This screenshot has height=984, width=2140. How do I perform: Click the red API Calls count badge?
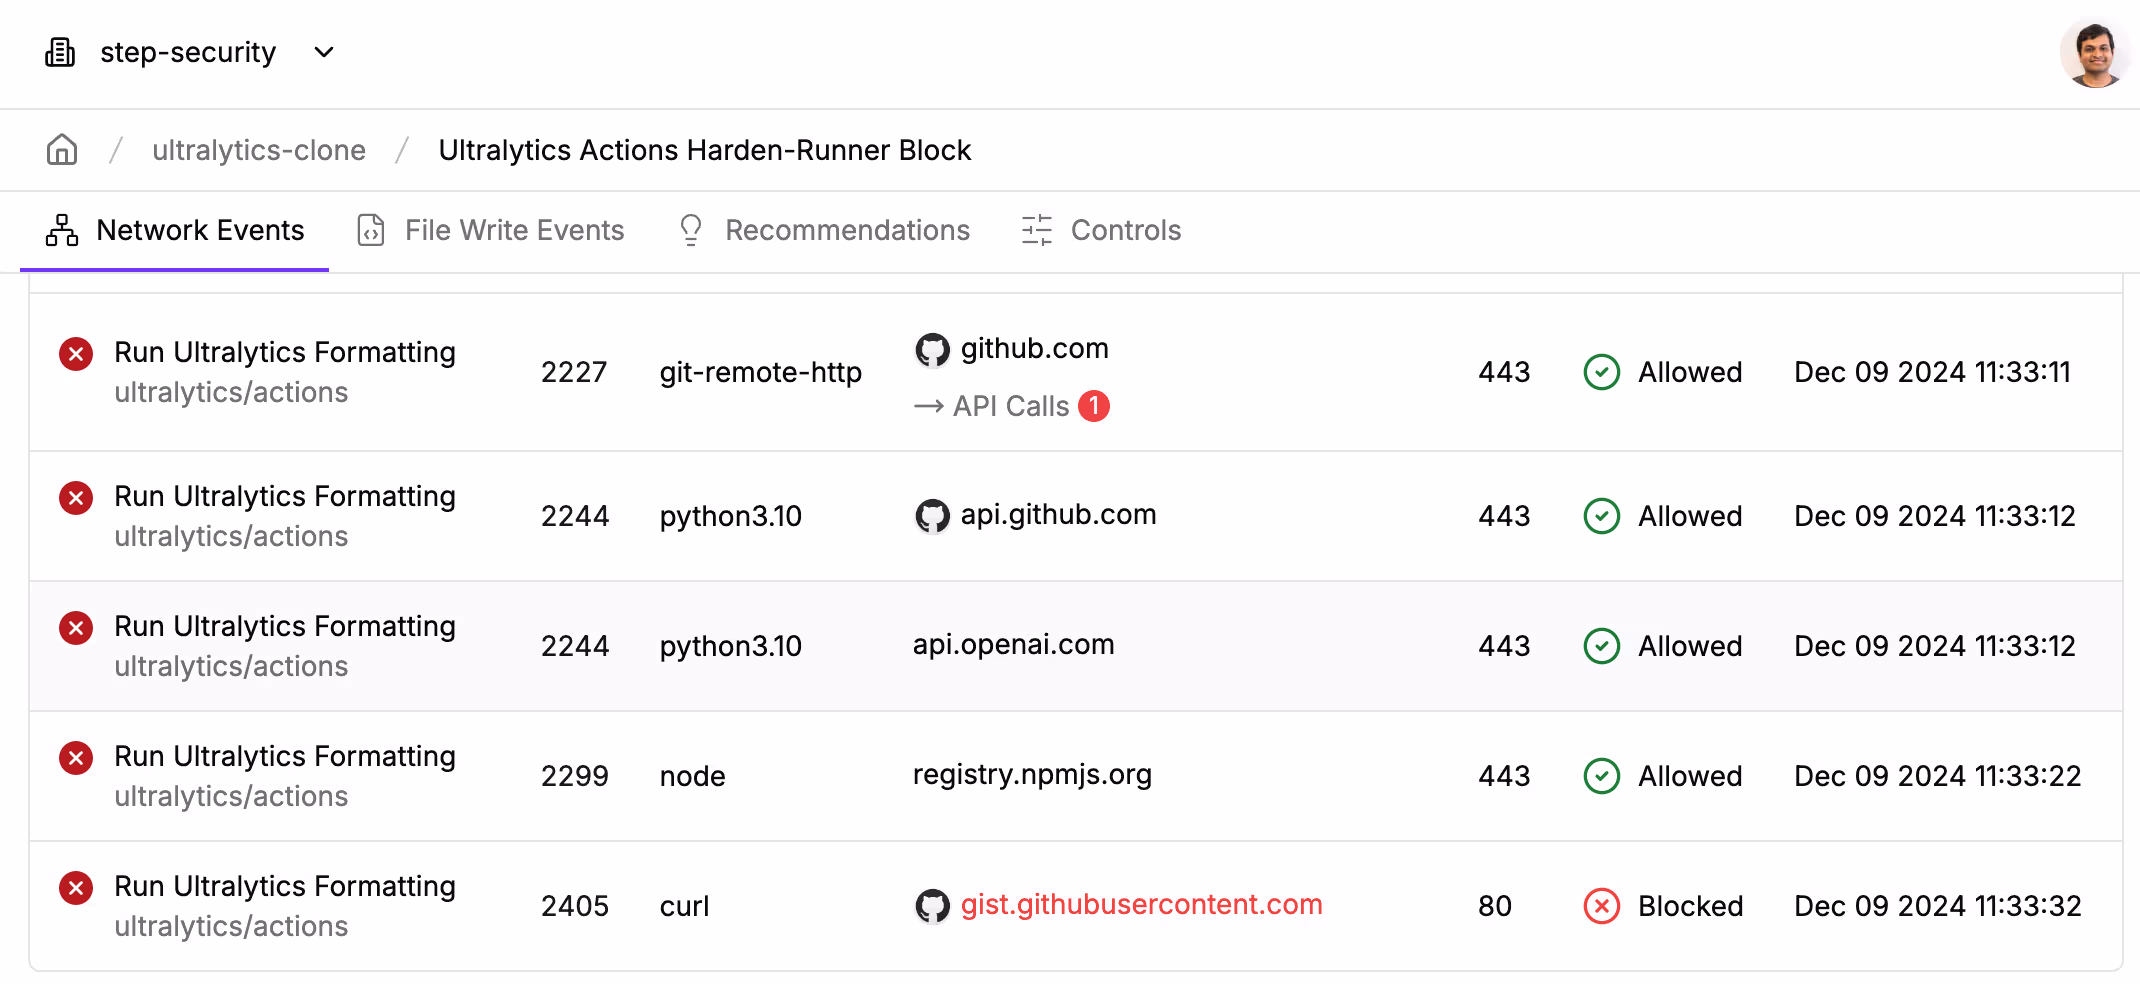click(x=1094, y=406)
